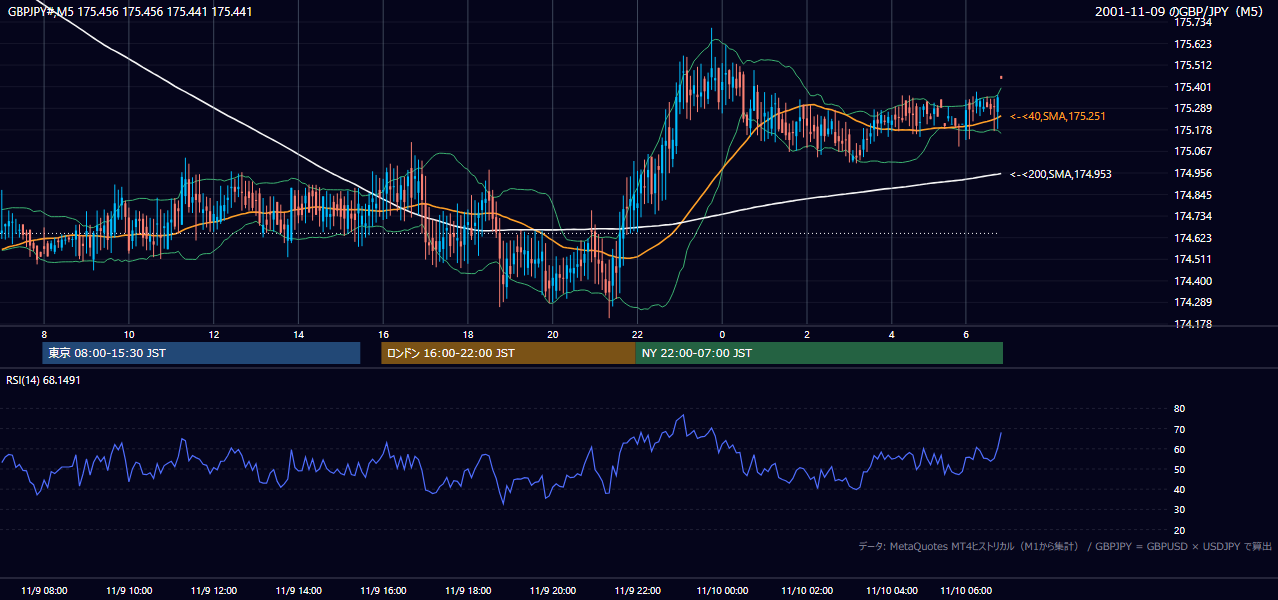Click price axis value 175.289
This screenshot has width=1278, height=600.
click(1193, 108)
